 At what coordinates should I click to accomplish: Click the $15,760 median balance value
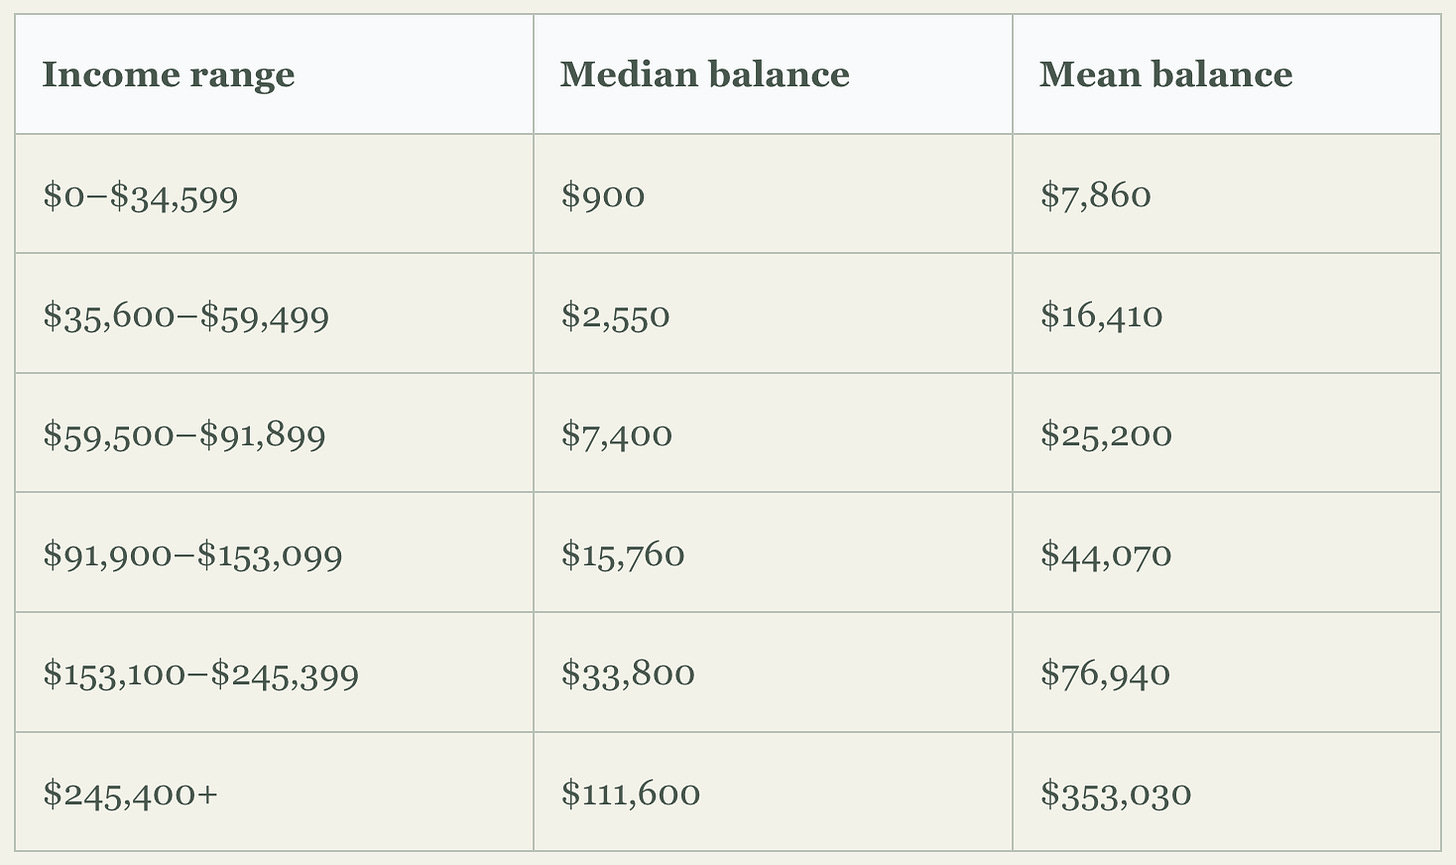[x=622, y=555]
